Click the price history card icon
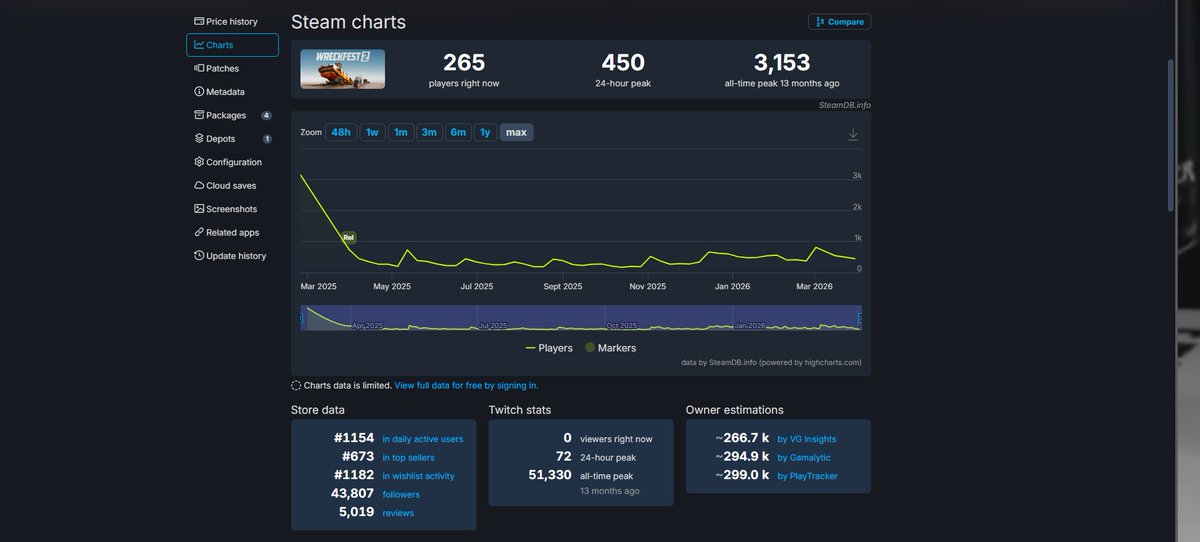The image size is (1200, 542). click(199, 21)
